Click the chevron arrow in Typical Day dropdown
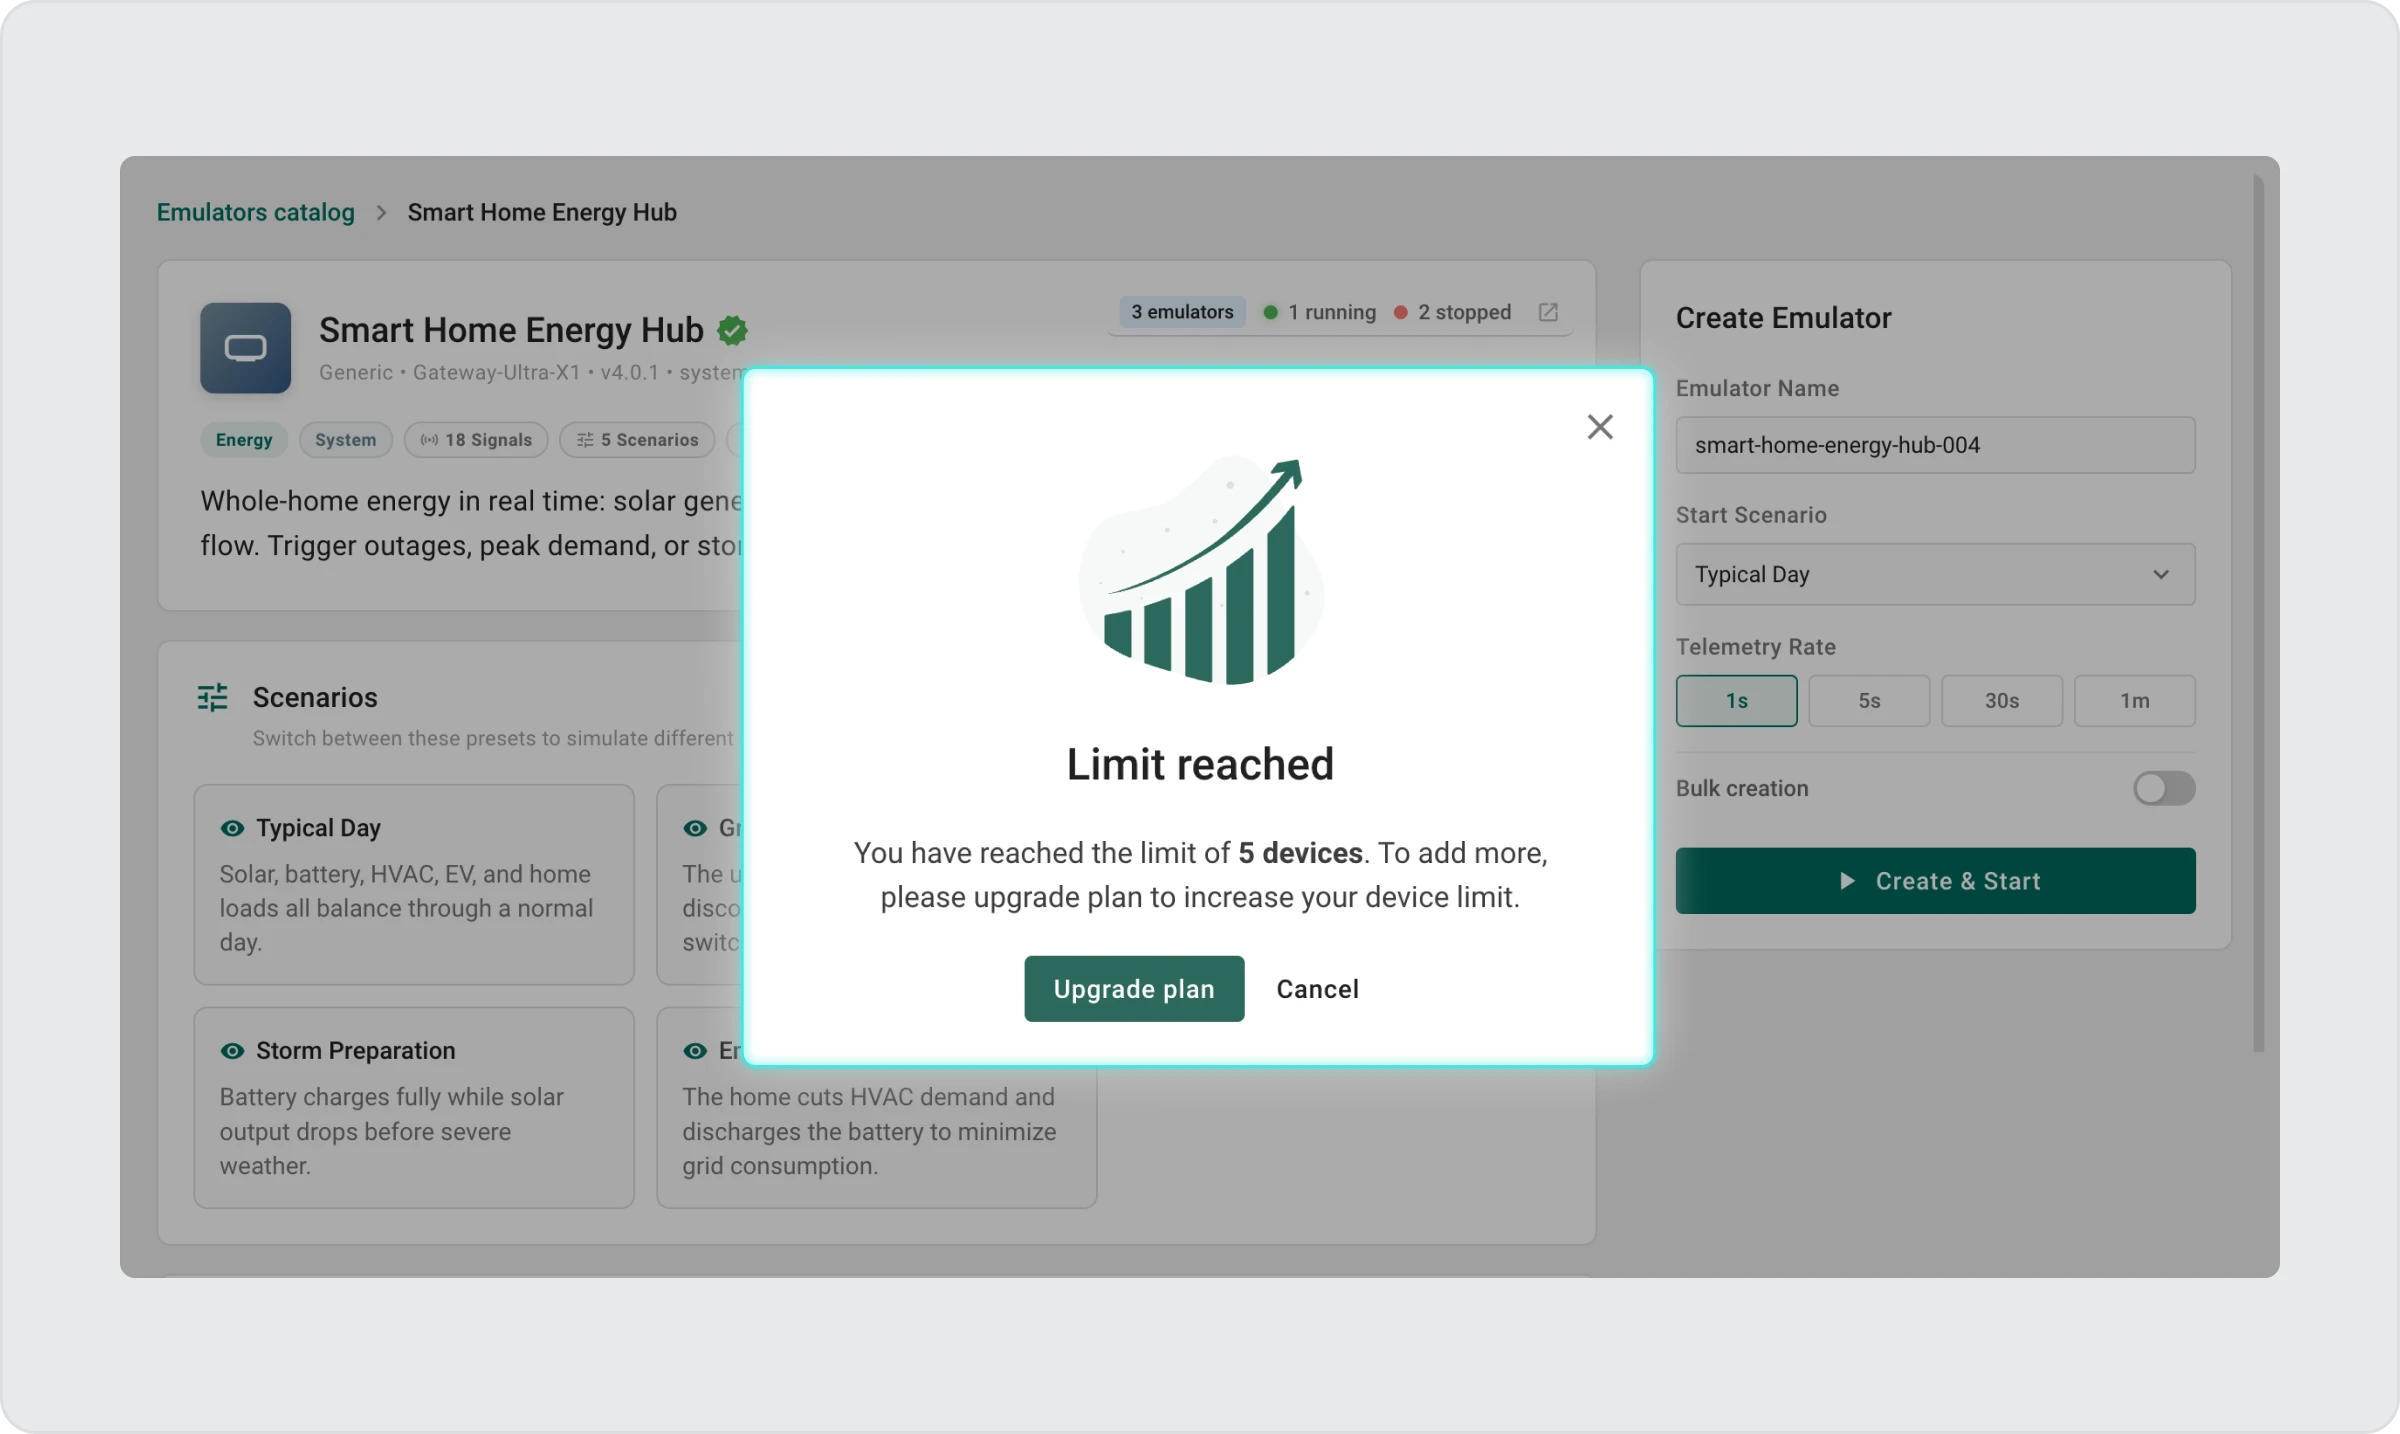This screenshot has height=1434, width=2400. 2161,575
